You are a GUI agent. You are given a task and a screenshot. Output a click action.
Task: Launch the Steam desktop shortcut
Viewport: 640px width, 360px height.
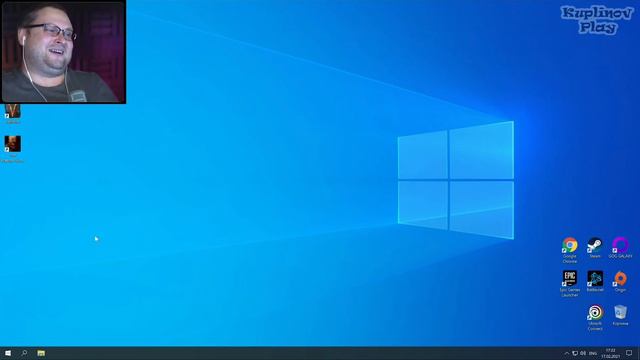595,248
